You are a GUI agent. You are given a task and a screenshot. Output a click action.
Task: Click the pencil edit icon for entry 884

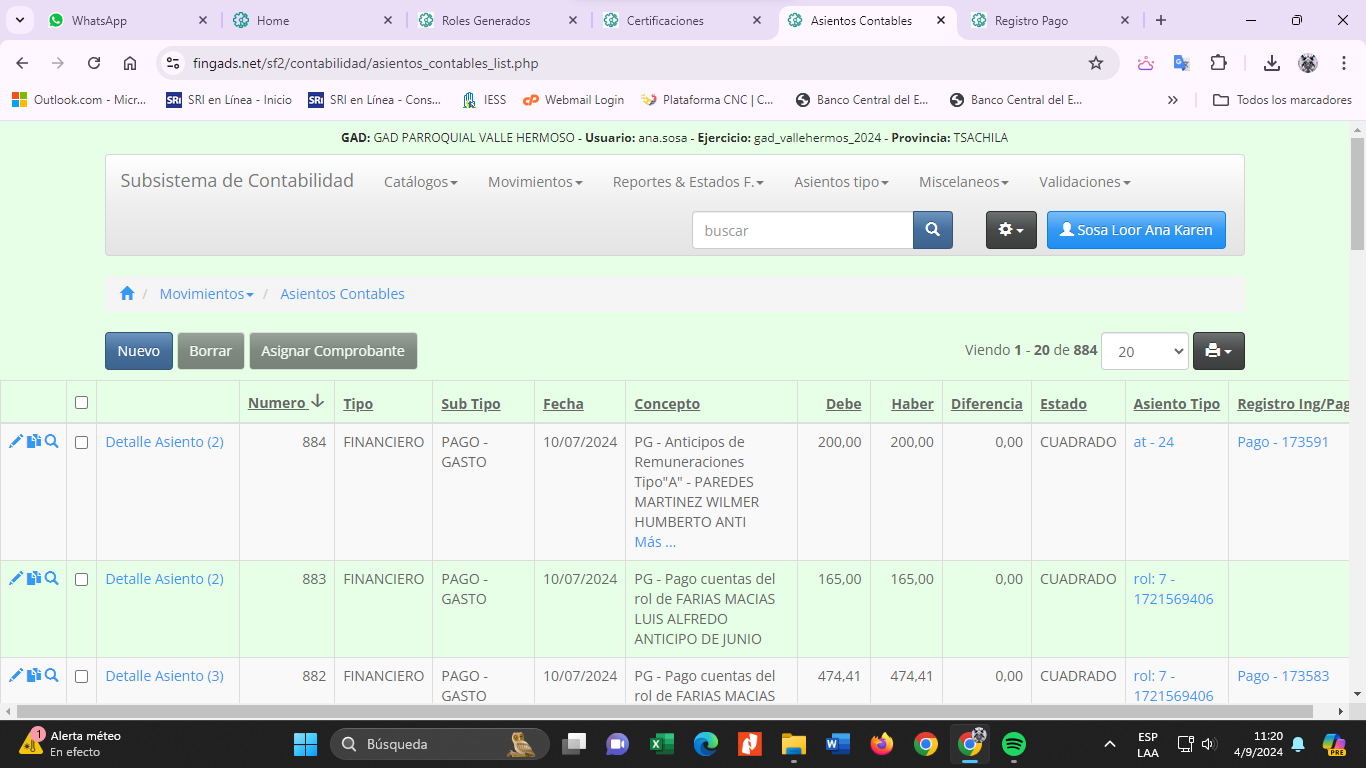pyautogui.click(x=15, y=441)
